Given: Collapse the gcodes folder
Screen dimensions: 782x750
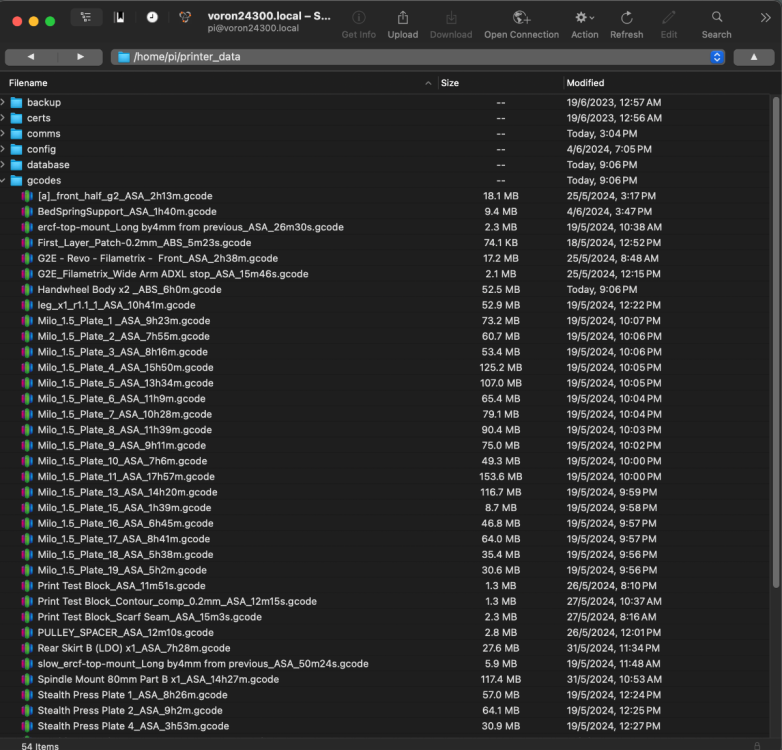Looking at the screenshot, I should 3,181.
